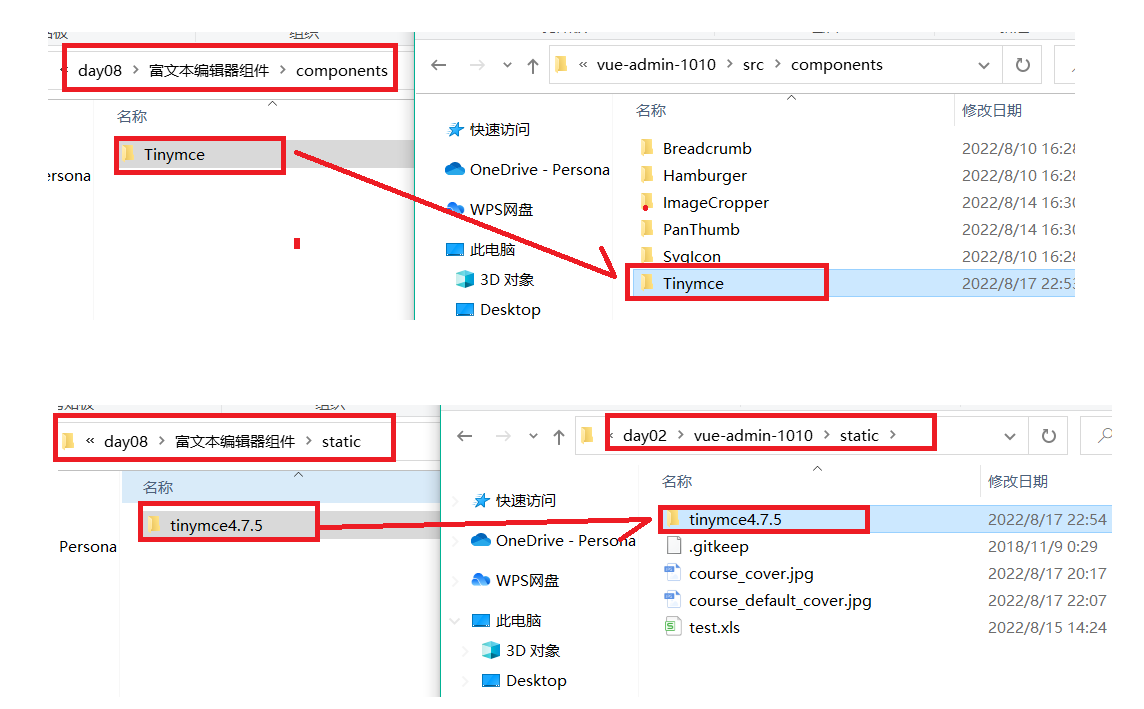Expand Desktop node in day02 static window
This screenshot has width=1144, height=709.
click(465, 681)
